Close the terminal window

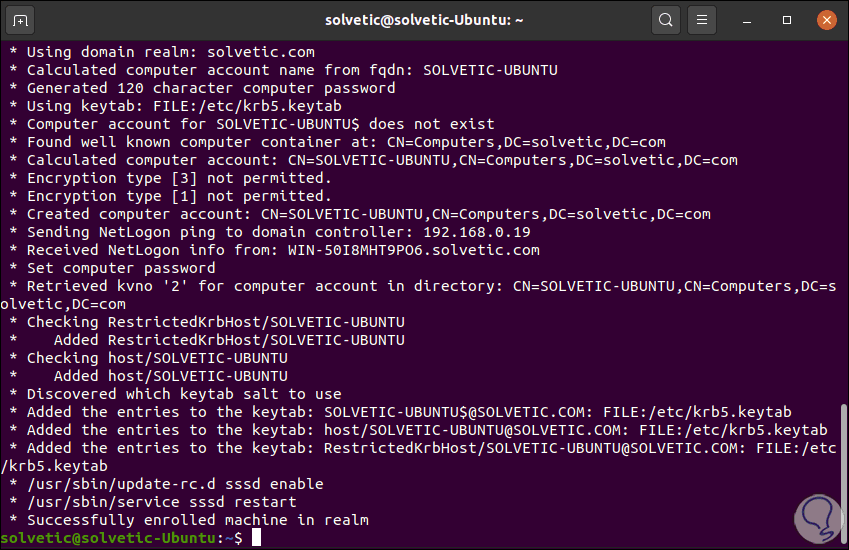825,19
